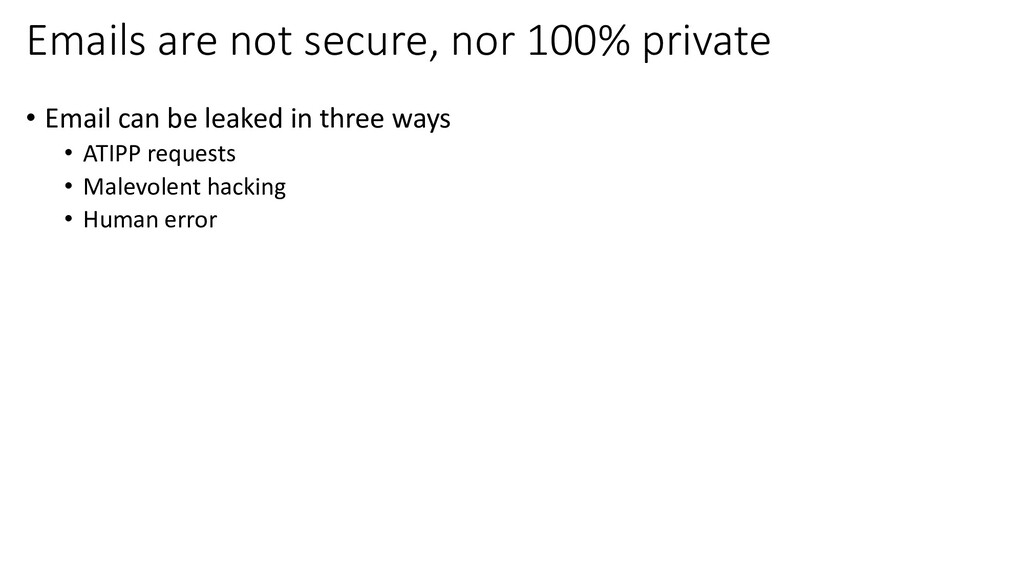
Task: Click the bullet marker before "Human error"
Action: (x=69, y=219)
